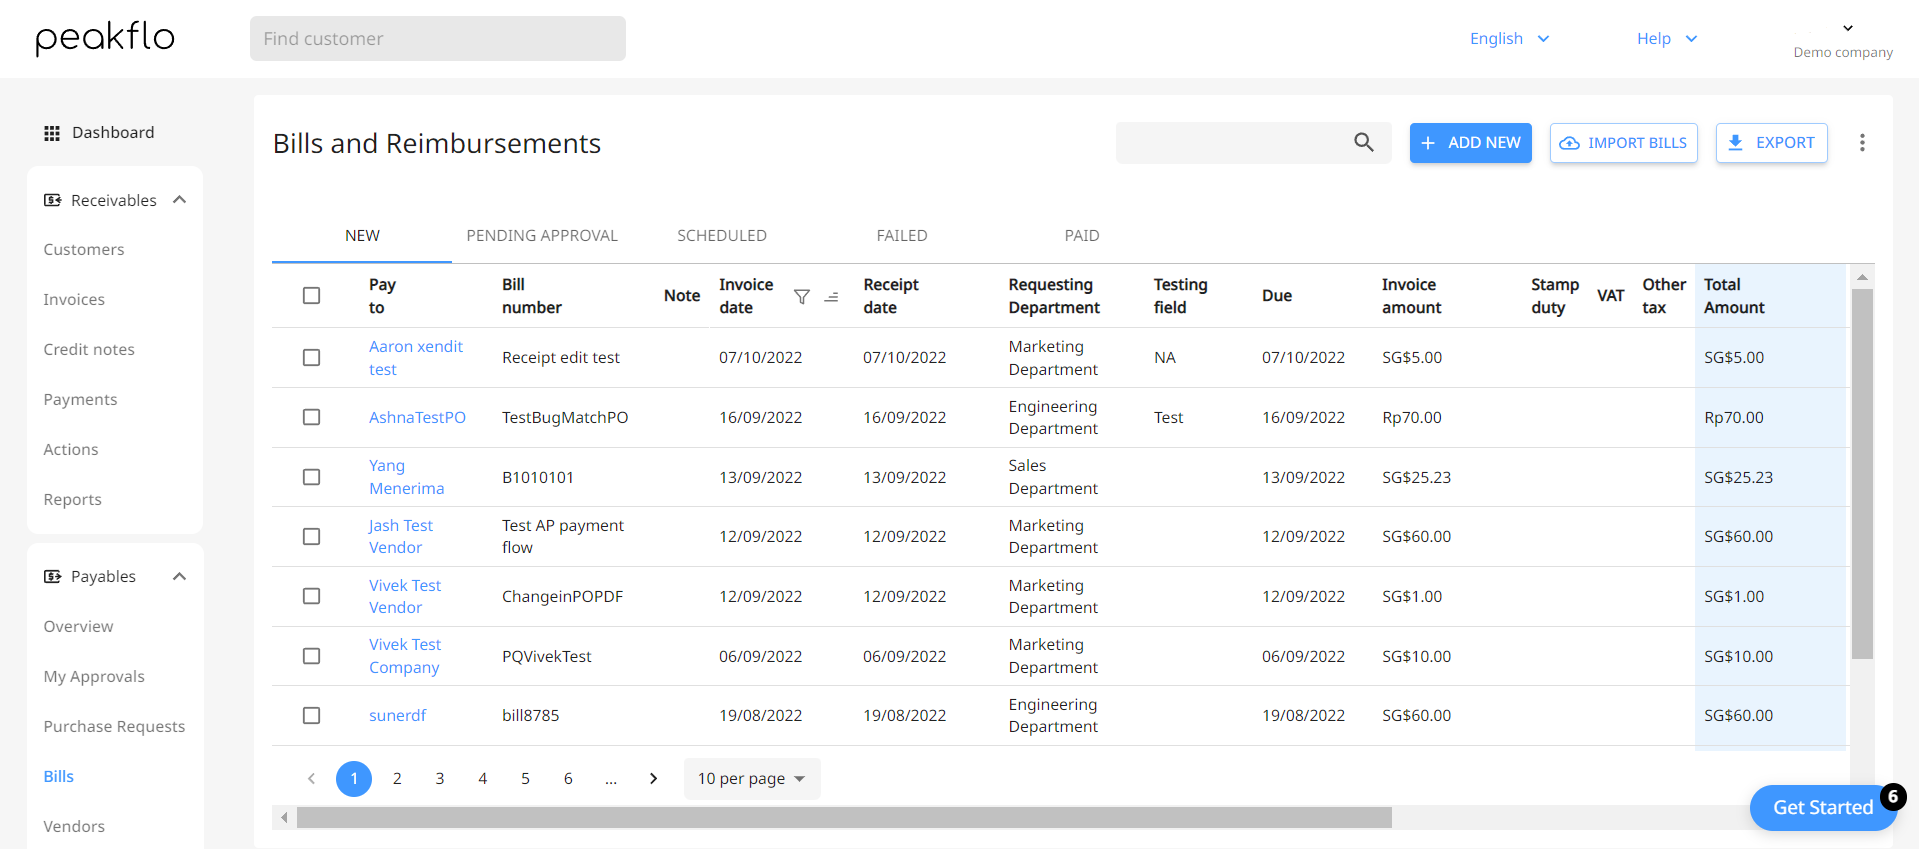This screenshot has height=849, width=1919.
Task: Click the horizontal scrollbar left arrow
Action: [x=284, y=818]
